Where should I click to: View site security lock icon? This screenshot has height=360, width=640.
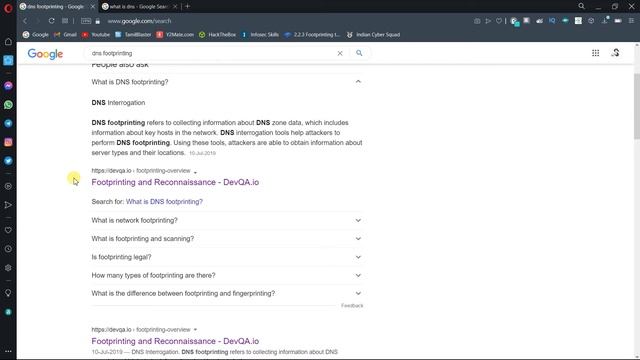(x=98, y=21)
